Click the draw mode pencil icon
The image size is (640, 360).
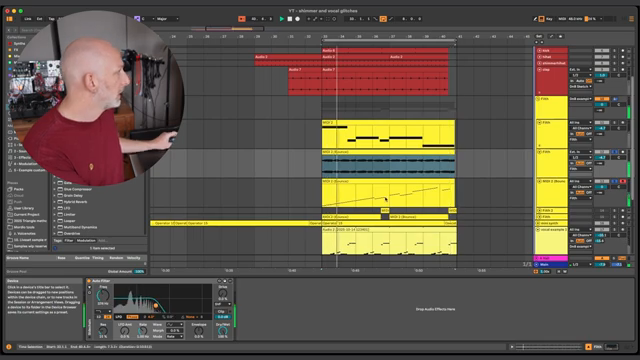pos(535,19)
